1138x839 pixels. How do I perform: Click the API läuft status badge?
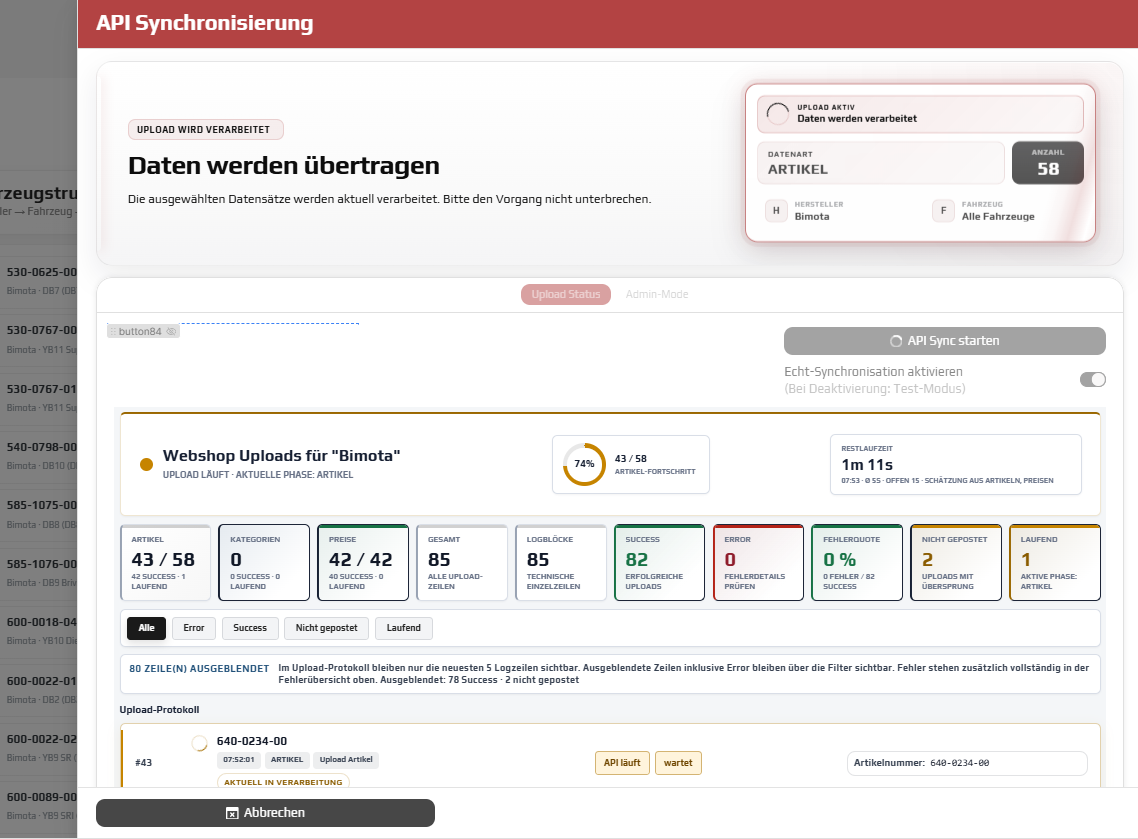pyautogui.click(x=622, y=763)
